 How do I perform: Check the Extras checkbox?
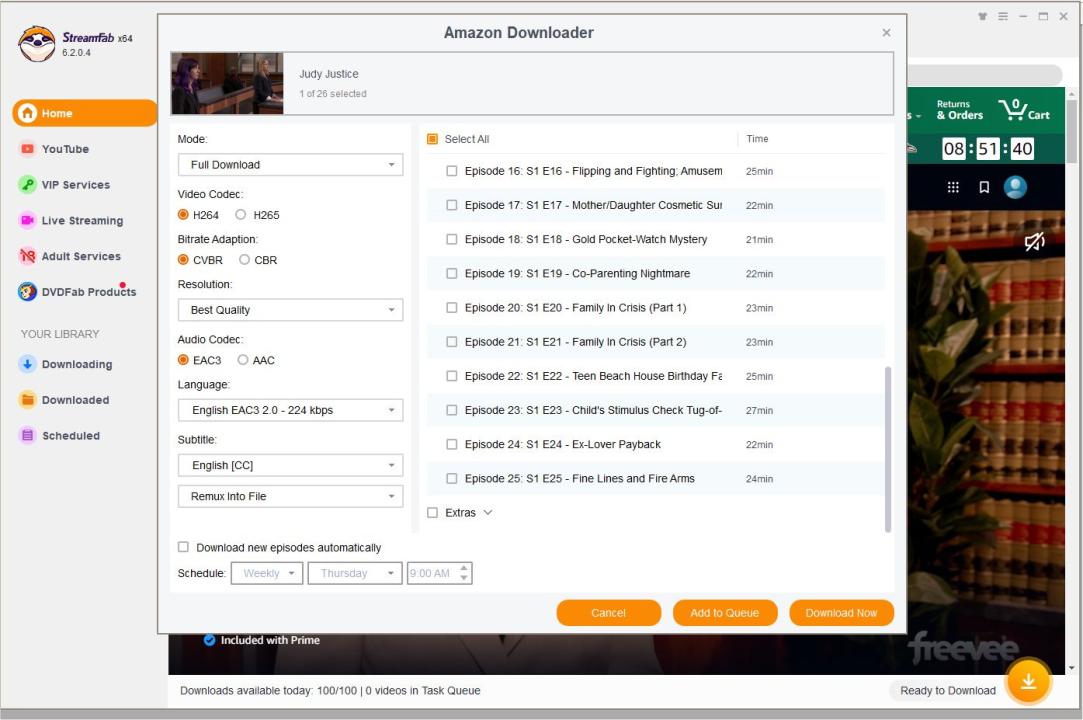pos(432,513)
